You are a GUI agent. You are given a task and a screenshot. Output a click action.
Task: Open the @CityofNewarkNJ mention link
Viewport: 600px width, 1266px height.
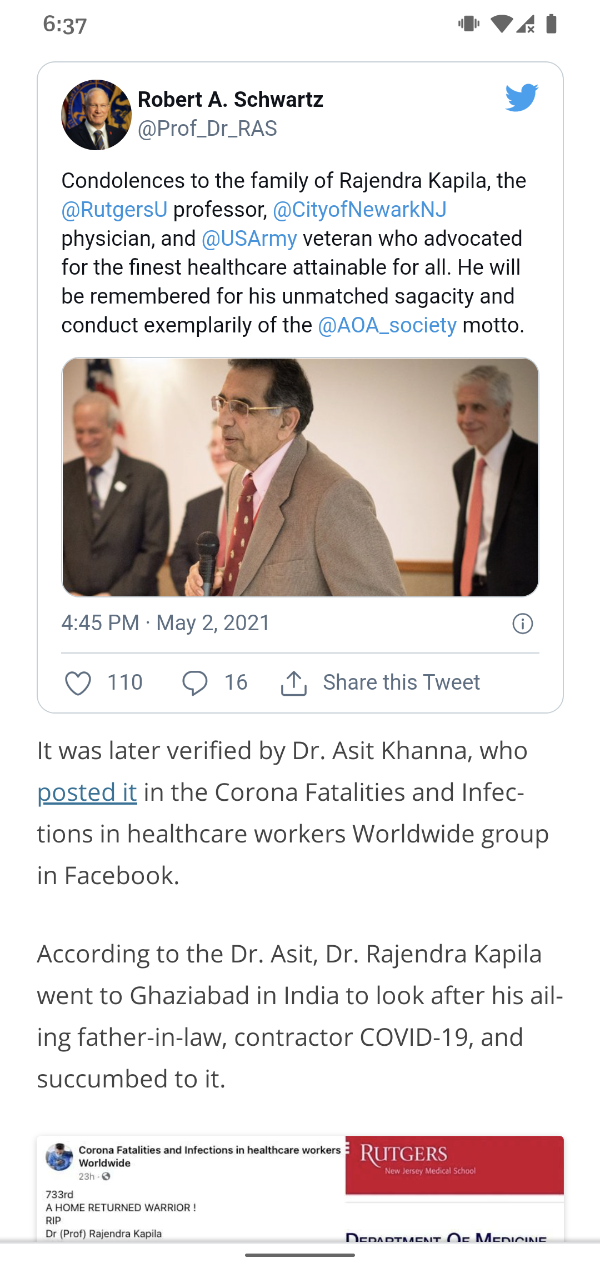pos(359,210)
